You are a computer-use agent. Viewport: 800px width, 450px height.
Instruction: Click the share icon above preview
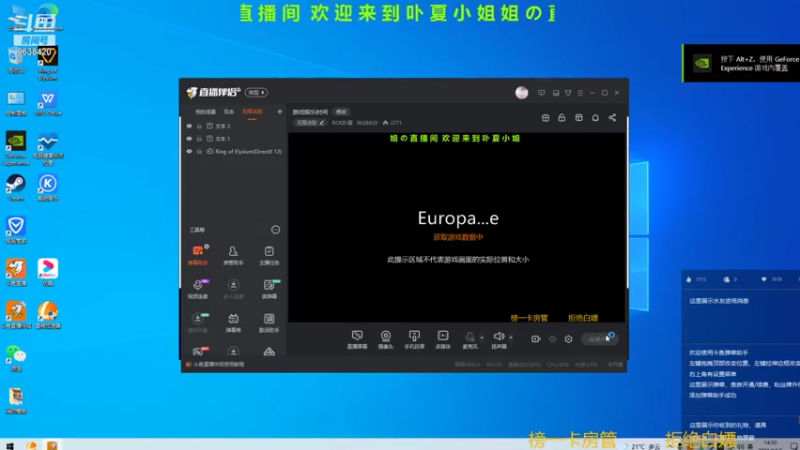point(612,118)
